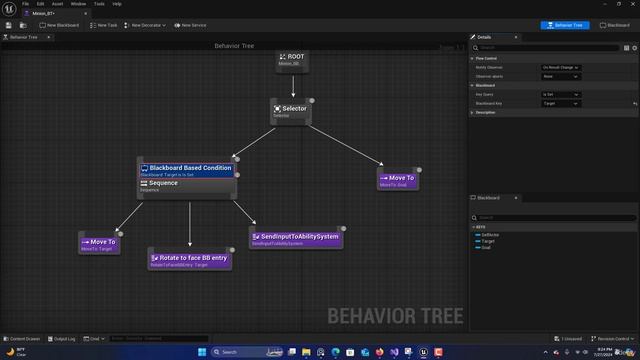640x360 pixels.
Task: Switch to Blackboard mode button
Action: click(615, 25)
